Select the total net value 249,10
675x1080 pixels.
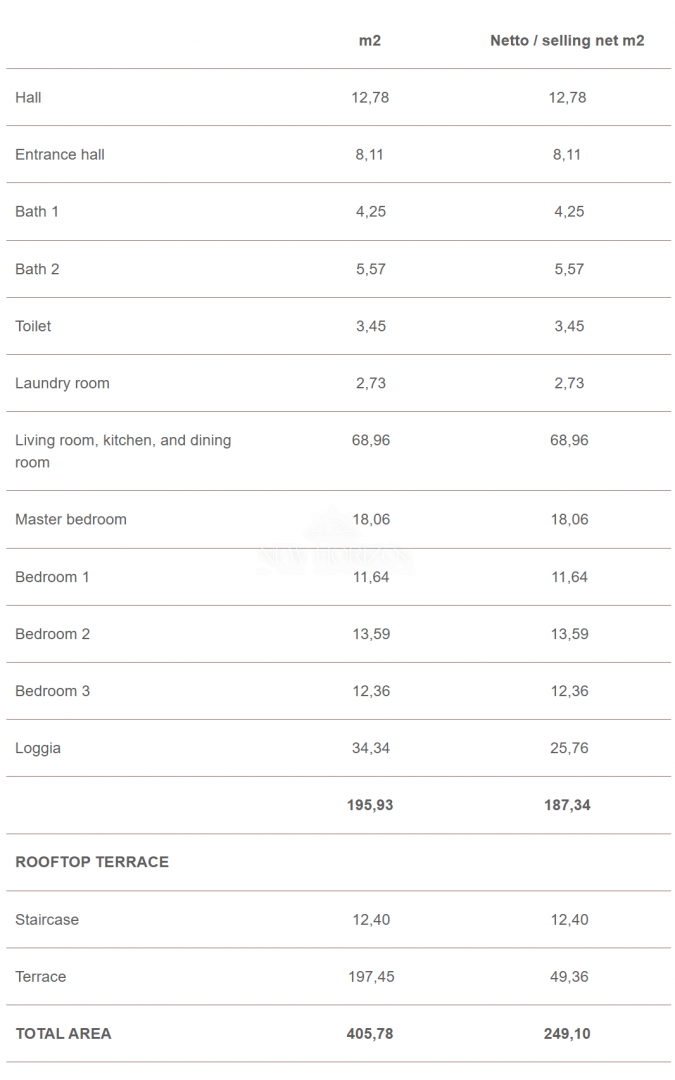pos(567,1034)
